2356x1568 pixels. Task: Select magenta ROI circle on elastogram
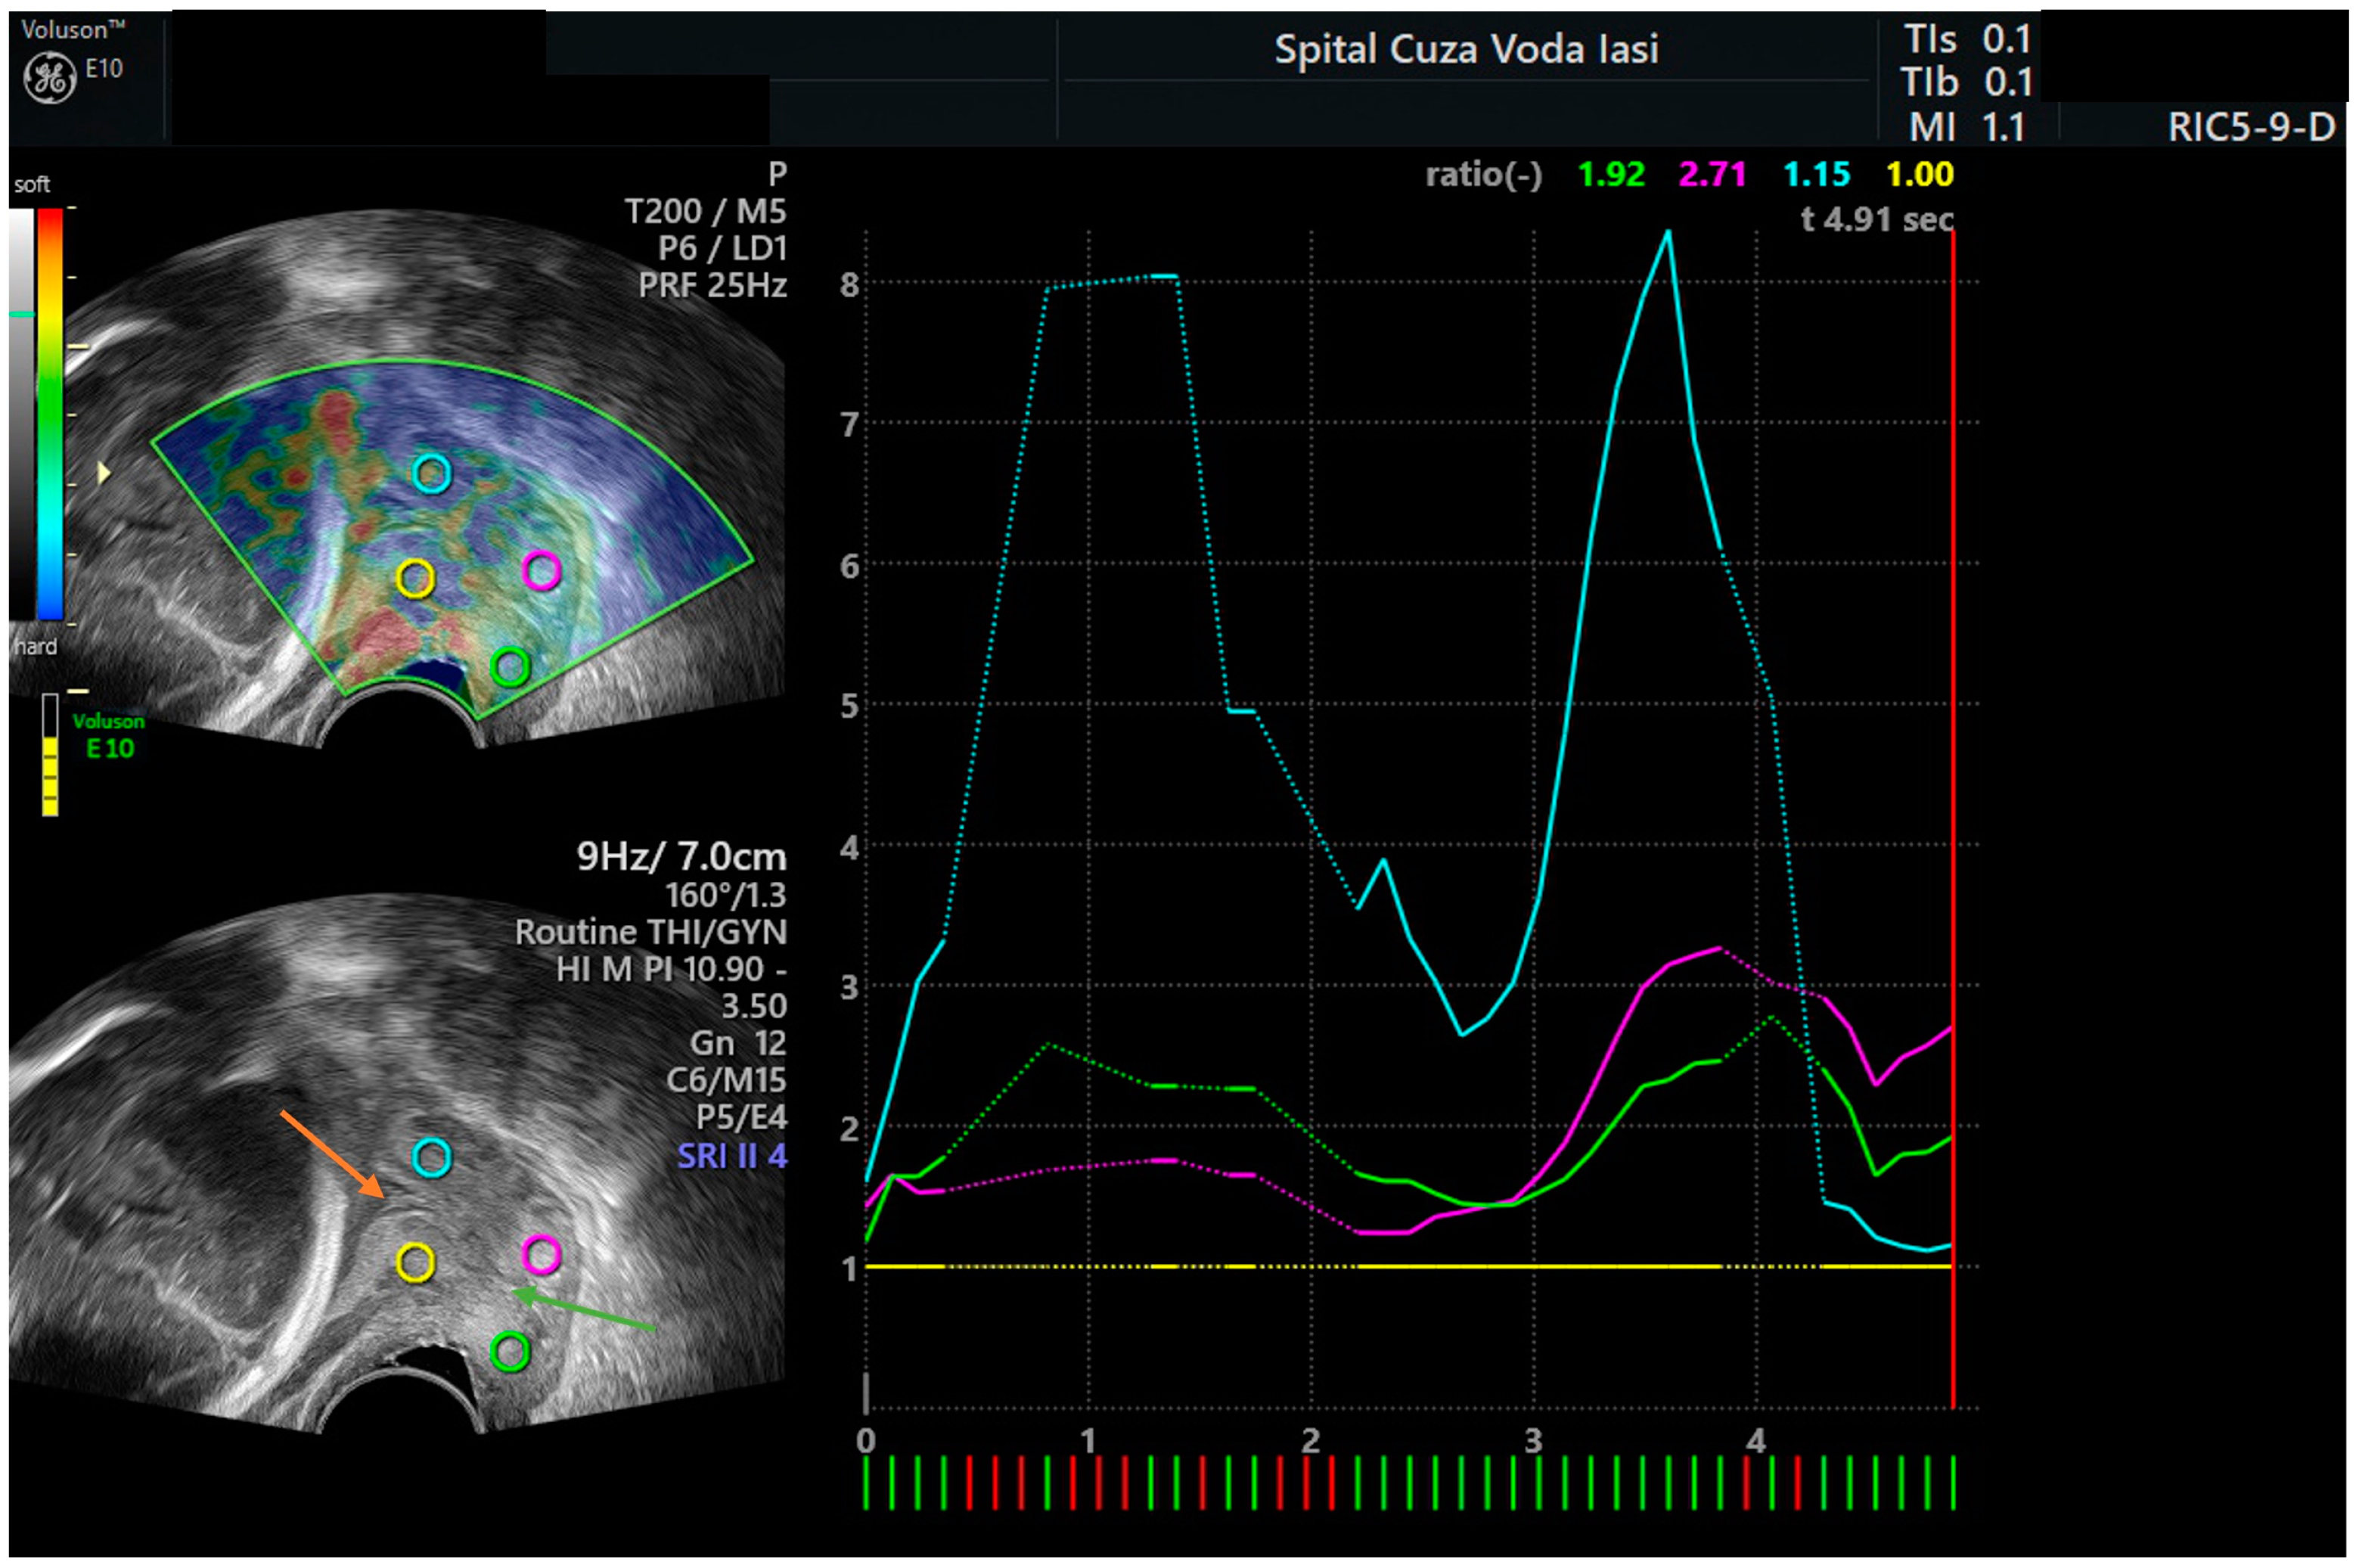coord(541,570)
